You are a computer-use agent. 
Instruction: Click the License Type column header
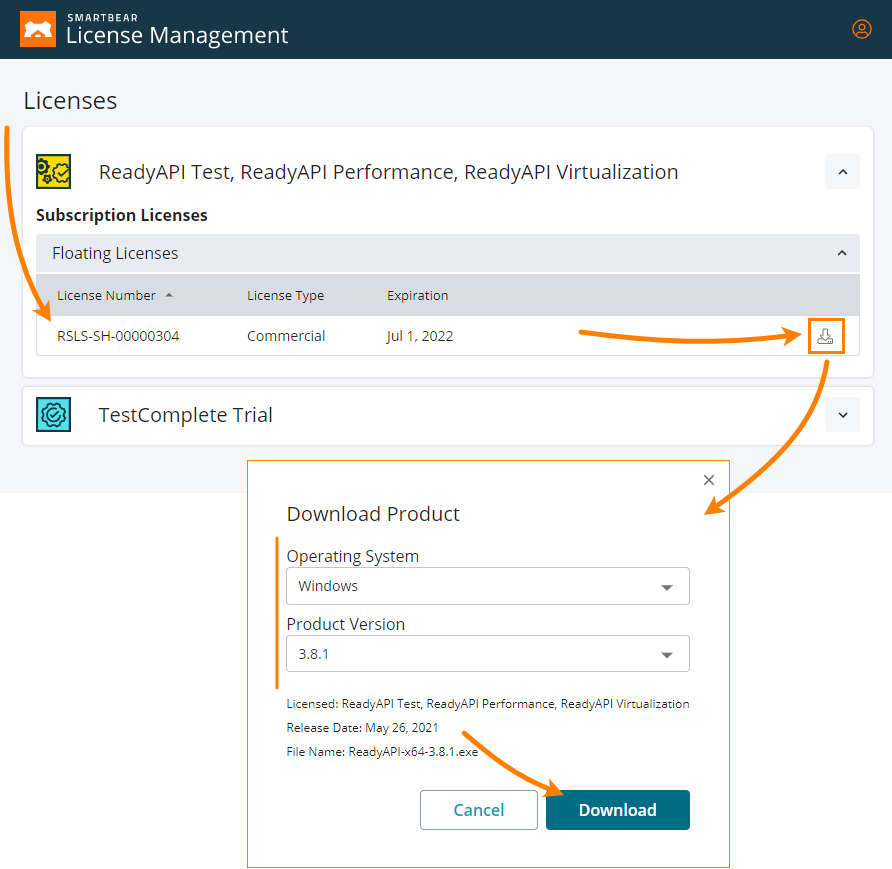(285, 296)
